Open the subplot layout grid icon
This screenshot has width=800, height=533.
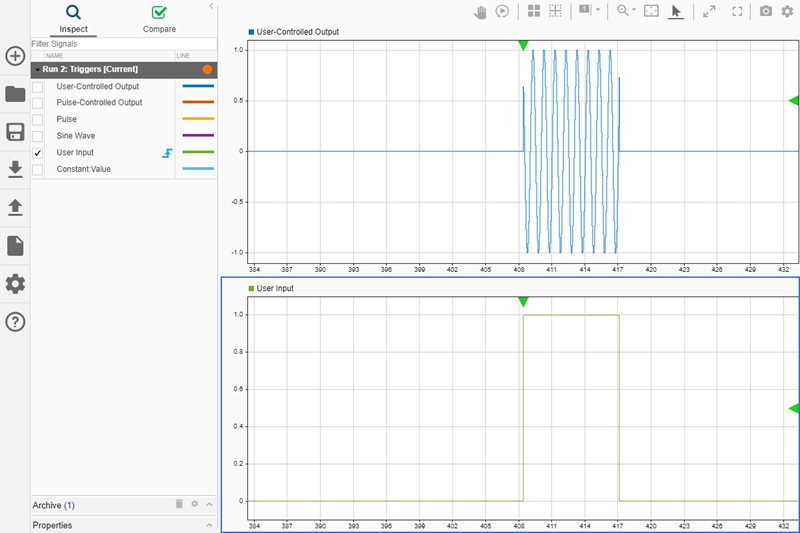point(534,11)
